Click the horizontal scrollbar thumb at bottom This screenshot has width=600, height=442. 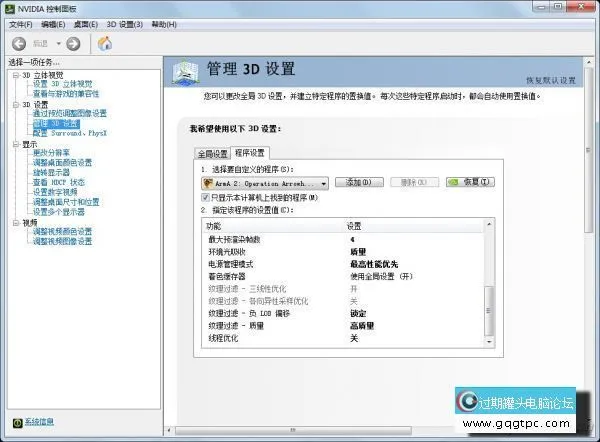tap(293, 431)
